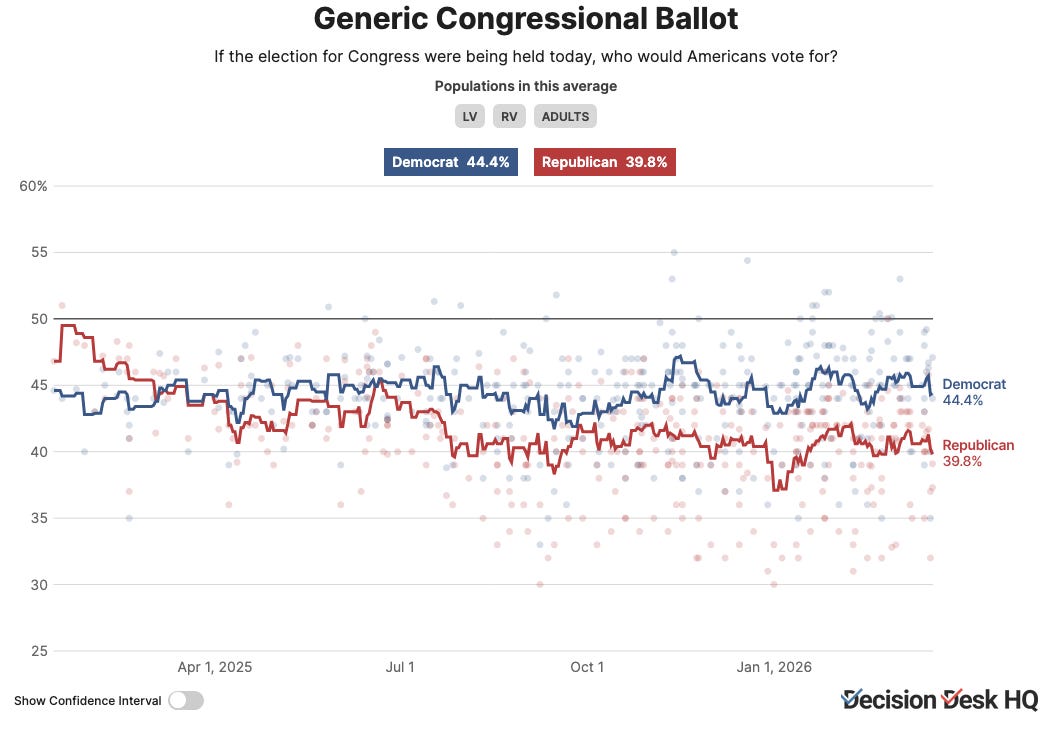Click the Oct 1 axis label
The image size is (1055, 733).
587,667
